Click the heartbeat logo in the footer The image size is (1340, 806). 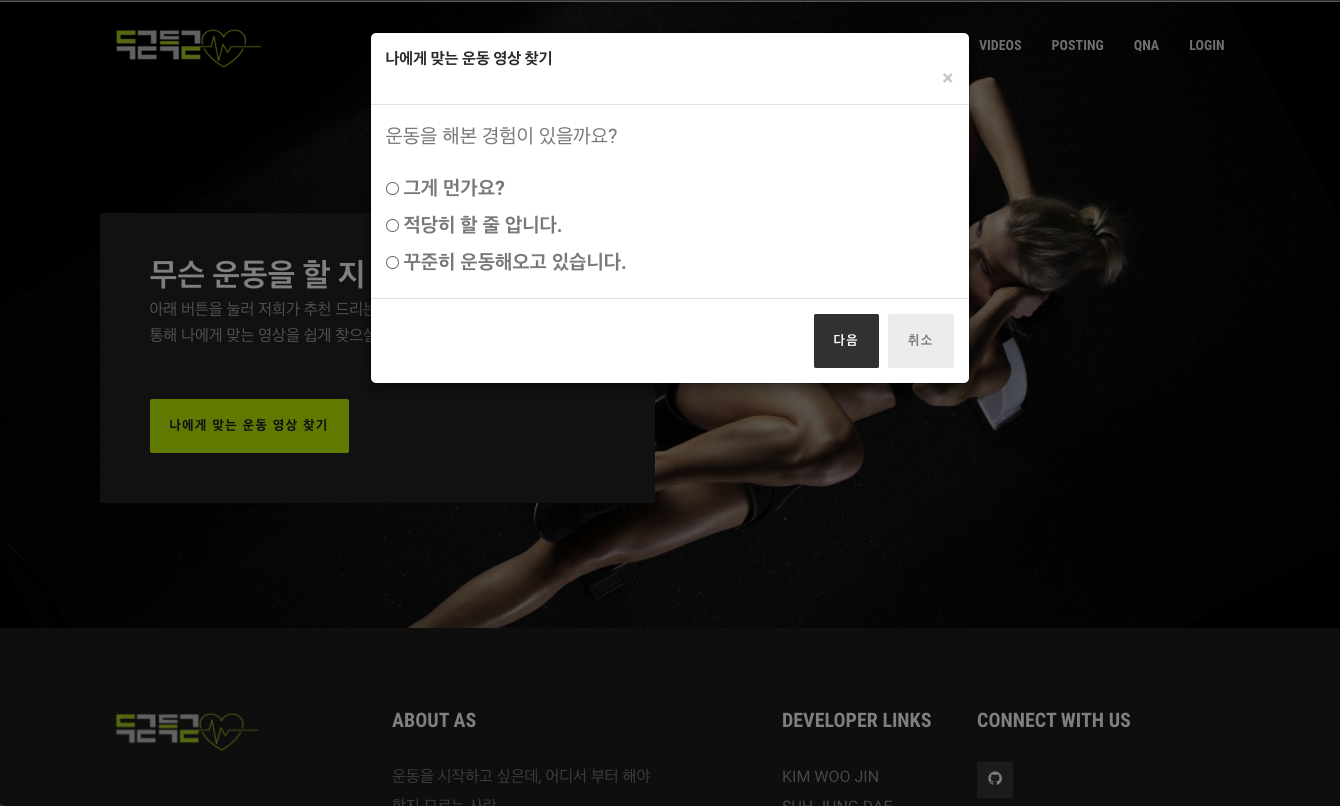[x=187, y=731]
